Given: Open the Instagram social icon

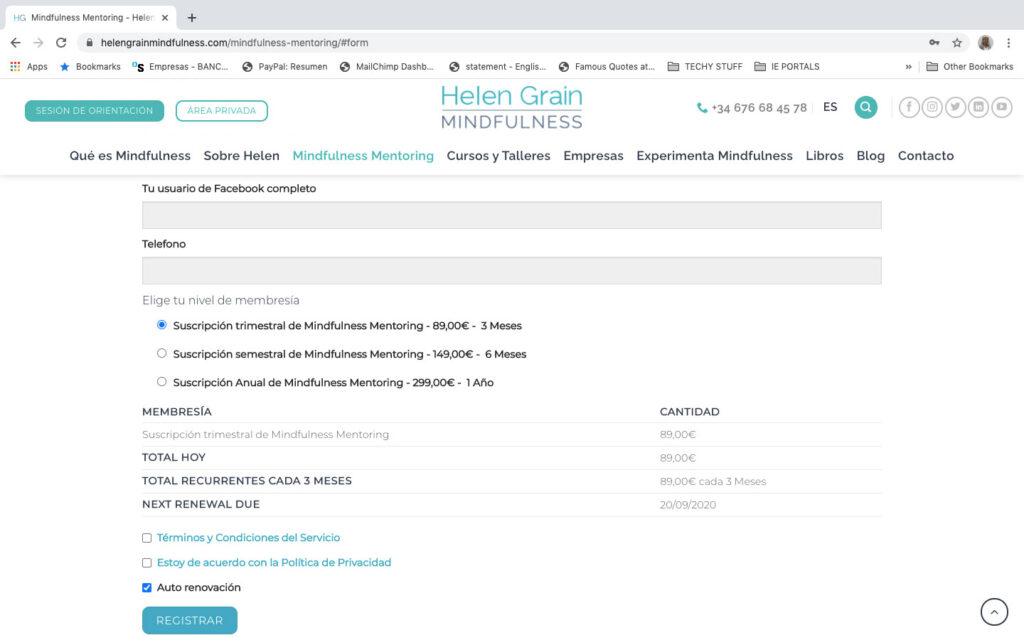Looking at the screenshot, I should 932,107.
